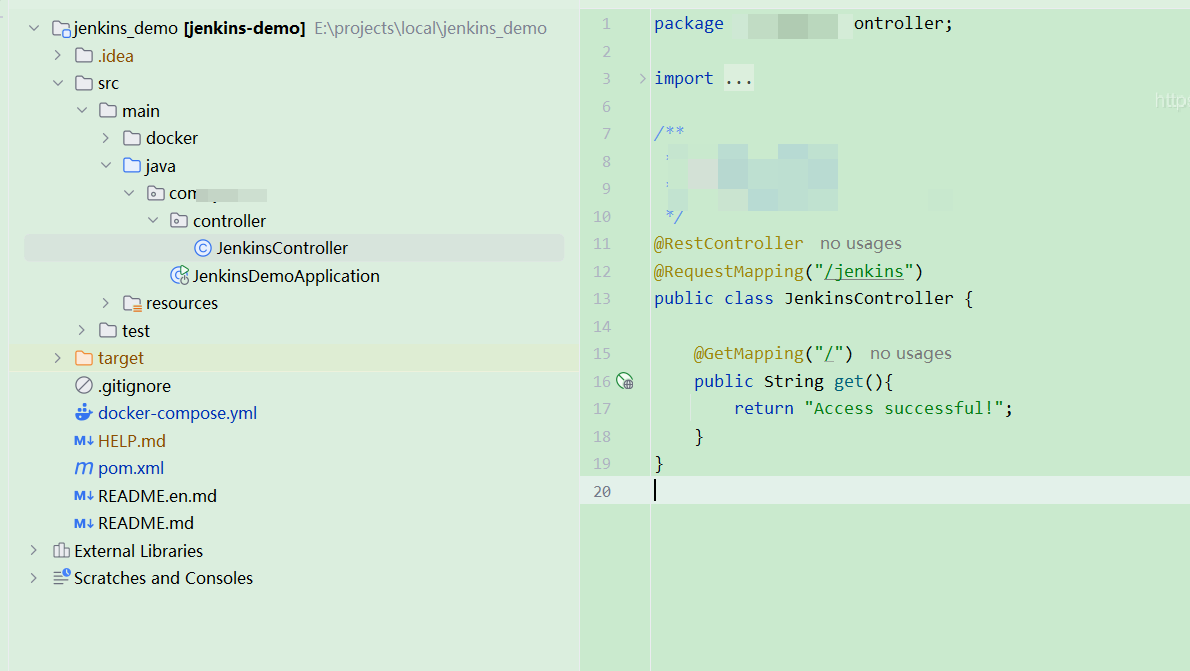This screenshot has height=671, width=1190.
Task: Click the main folder icon
Action: 108,111
